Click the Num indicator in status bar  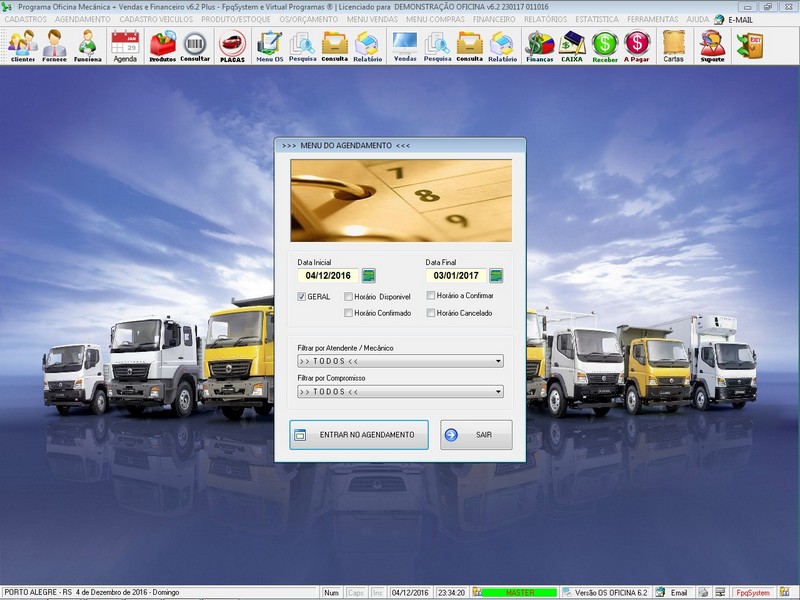pos(331,593)
